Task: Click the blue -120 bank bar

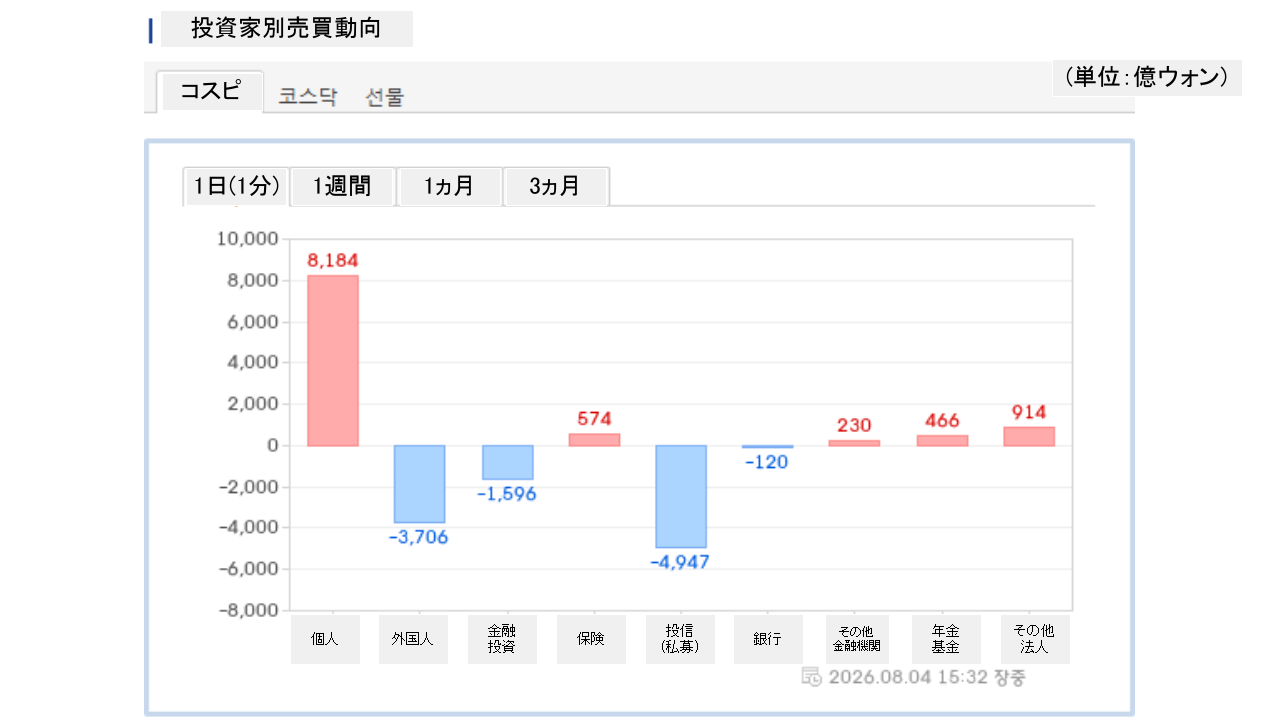Action: pyautogui.click(x=768, y=446)
